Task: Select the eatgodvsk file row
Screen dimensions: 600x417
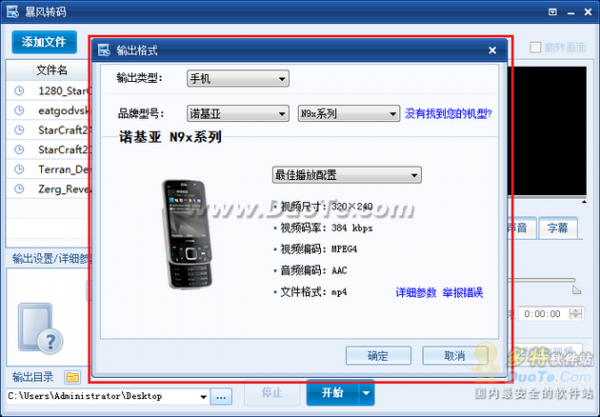Action: (x=48, y=111)
